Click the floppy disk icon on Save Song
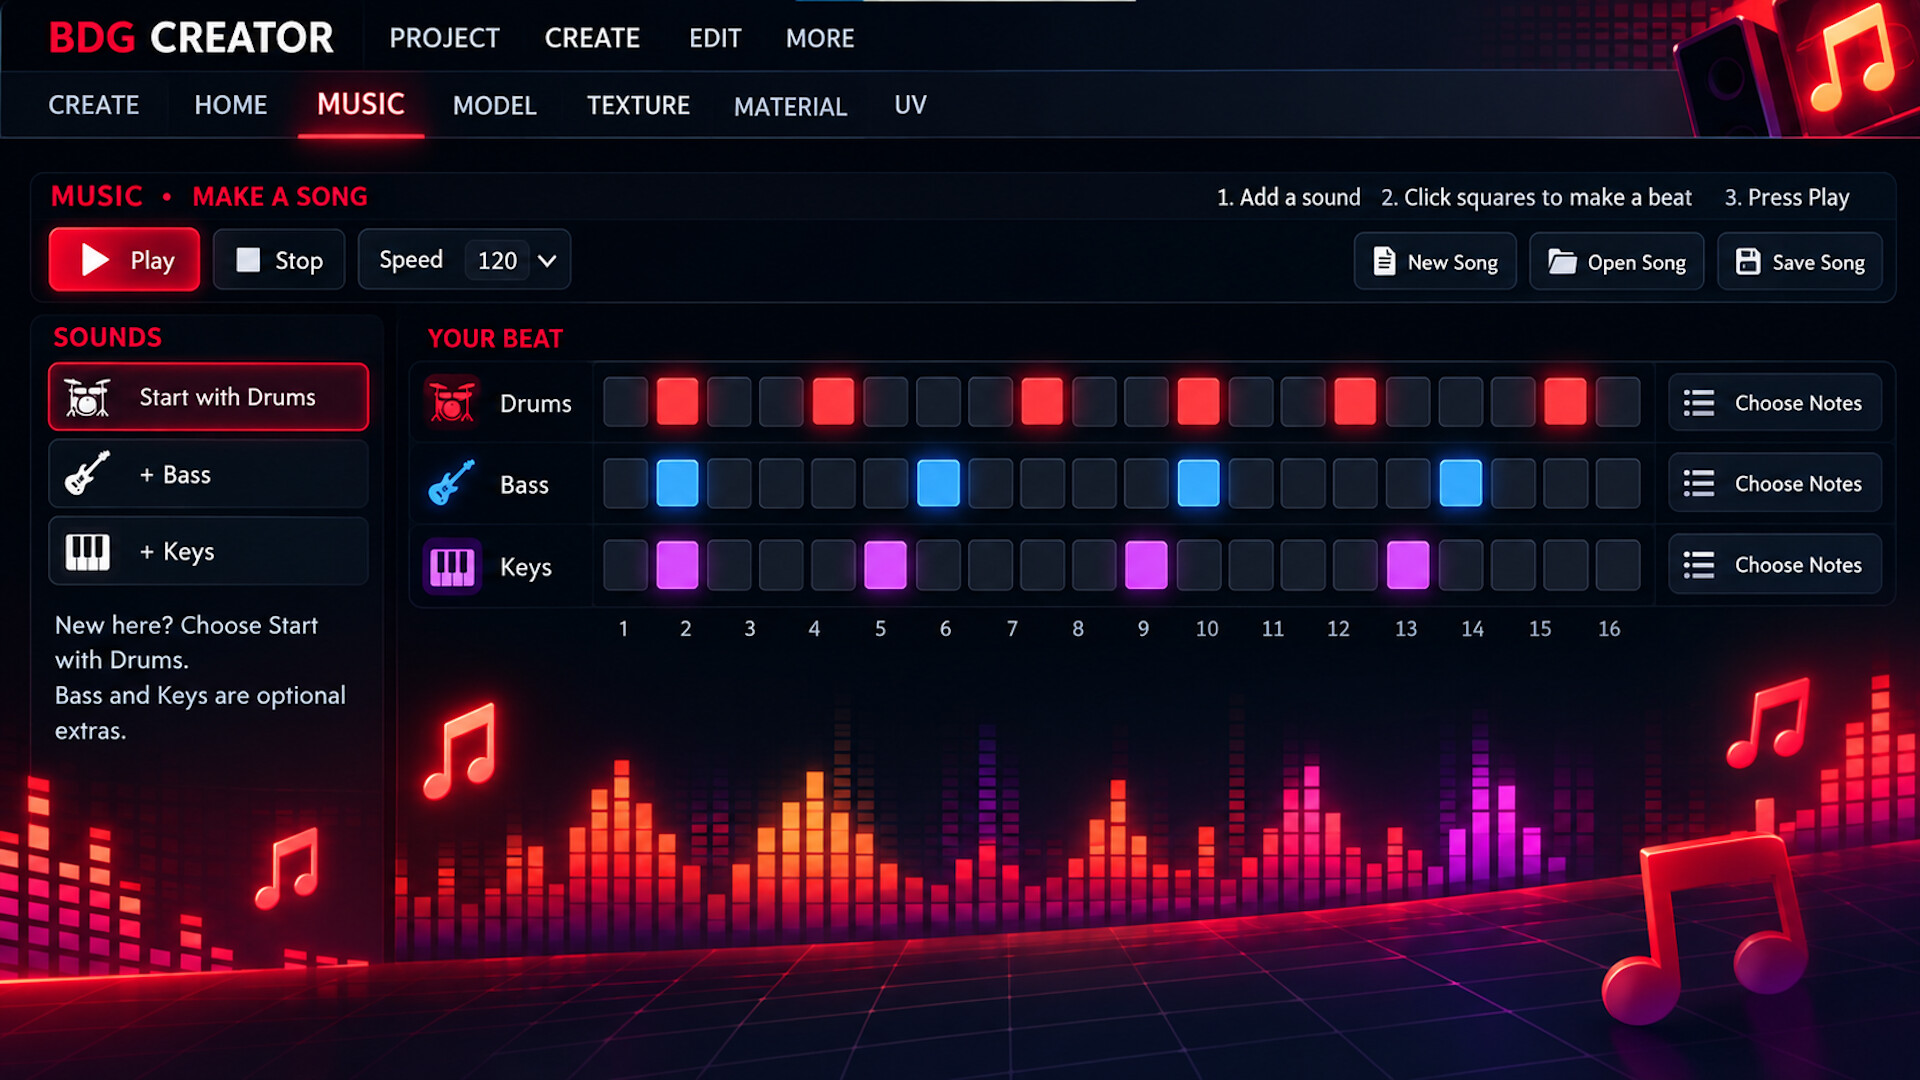 tap(1748, 261)
